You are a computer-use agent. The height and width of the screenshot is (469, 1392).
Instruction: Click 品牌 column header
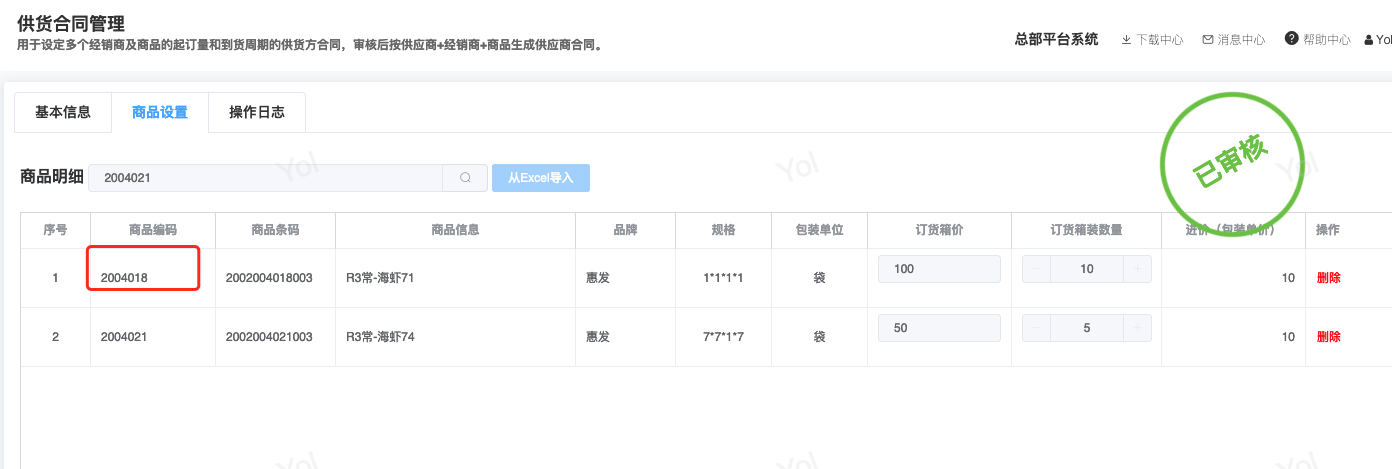625,230
